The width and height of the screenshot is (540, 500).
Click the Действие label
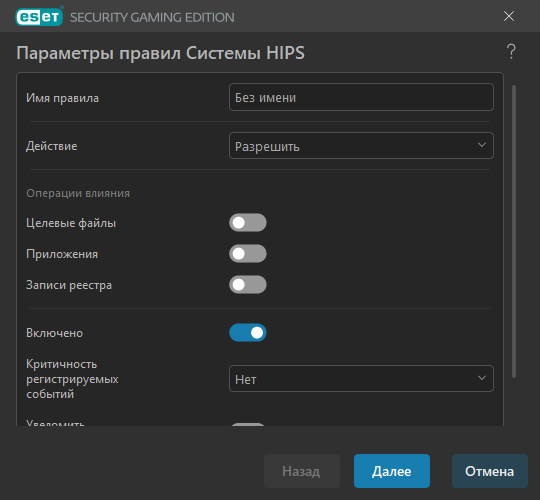52,146
